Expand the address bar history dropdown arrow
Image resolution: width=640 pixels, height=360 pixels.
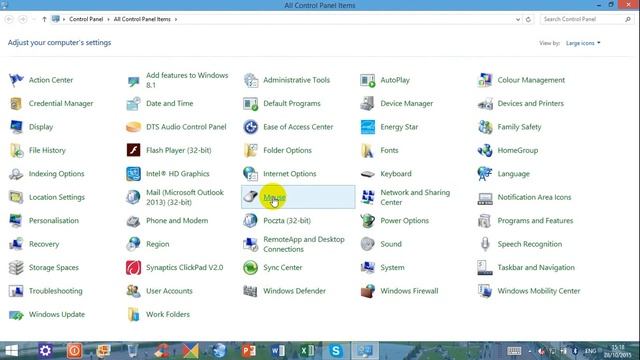518,20
